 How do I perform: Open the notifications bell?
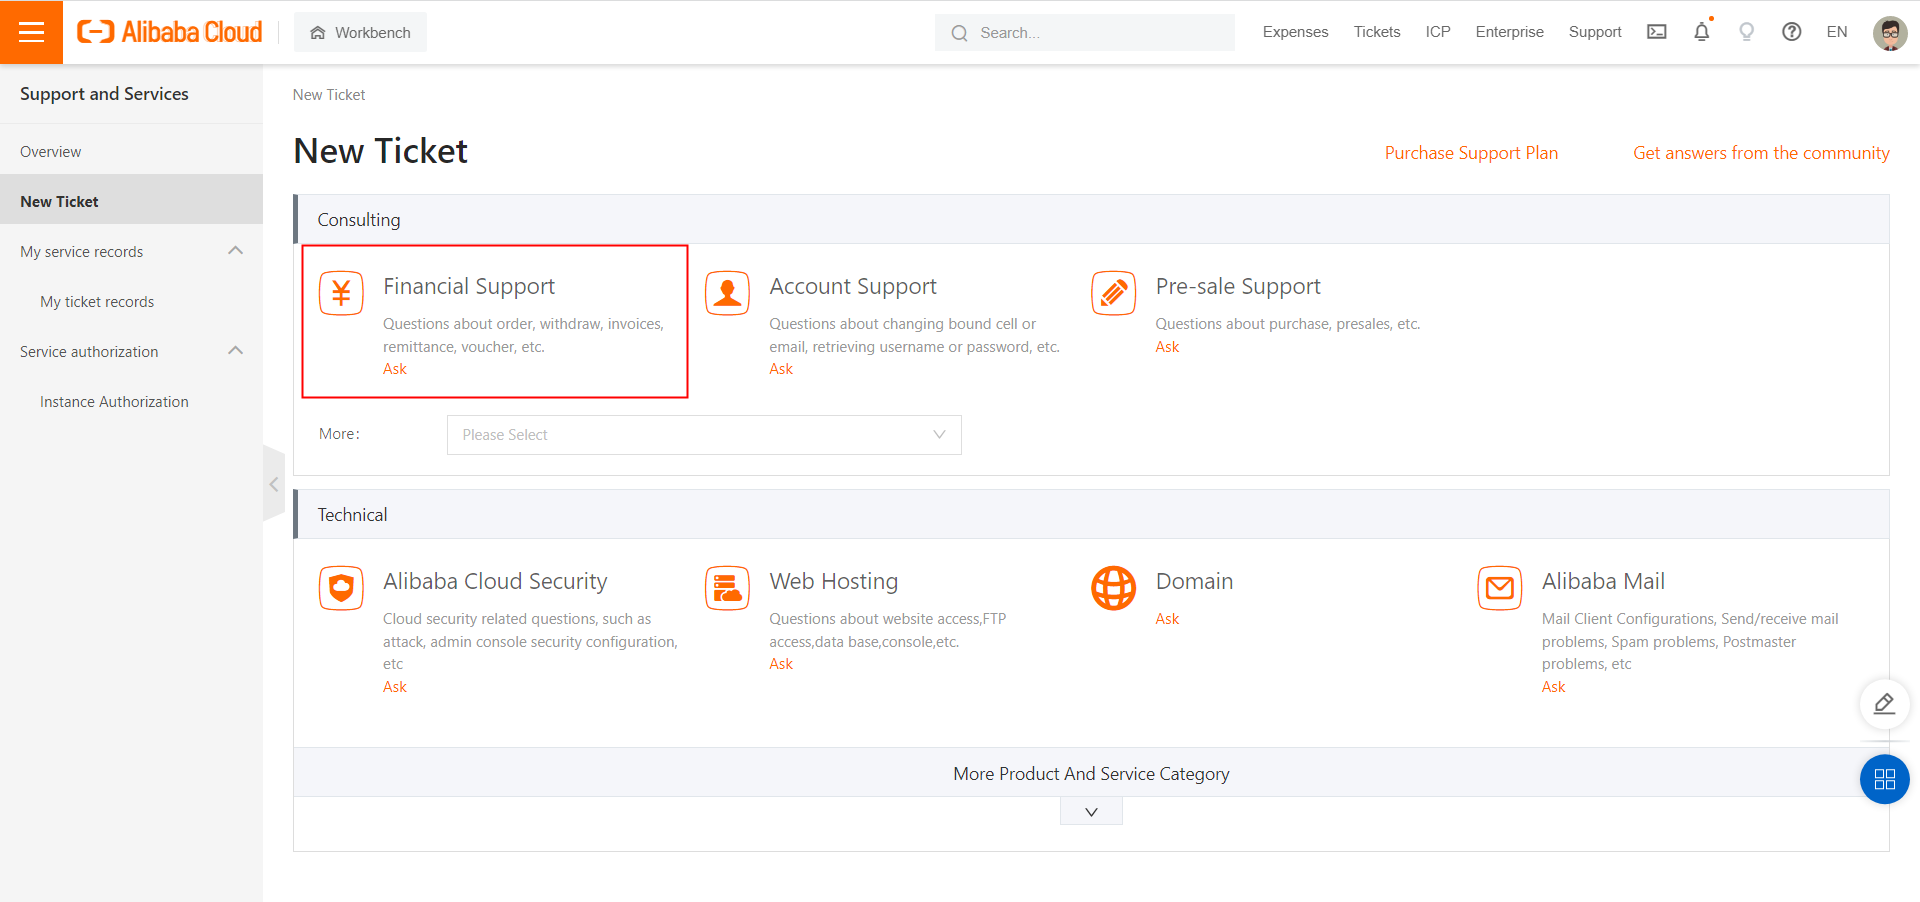1702,32
